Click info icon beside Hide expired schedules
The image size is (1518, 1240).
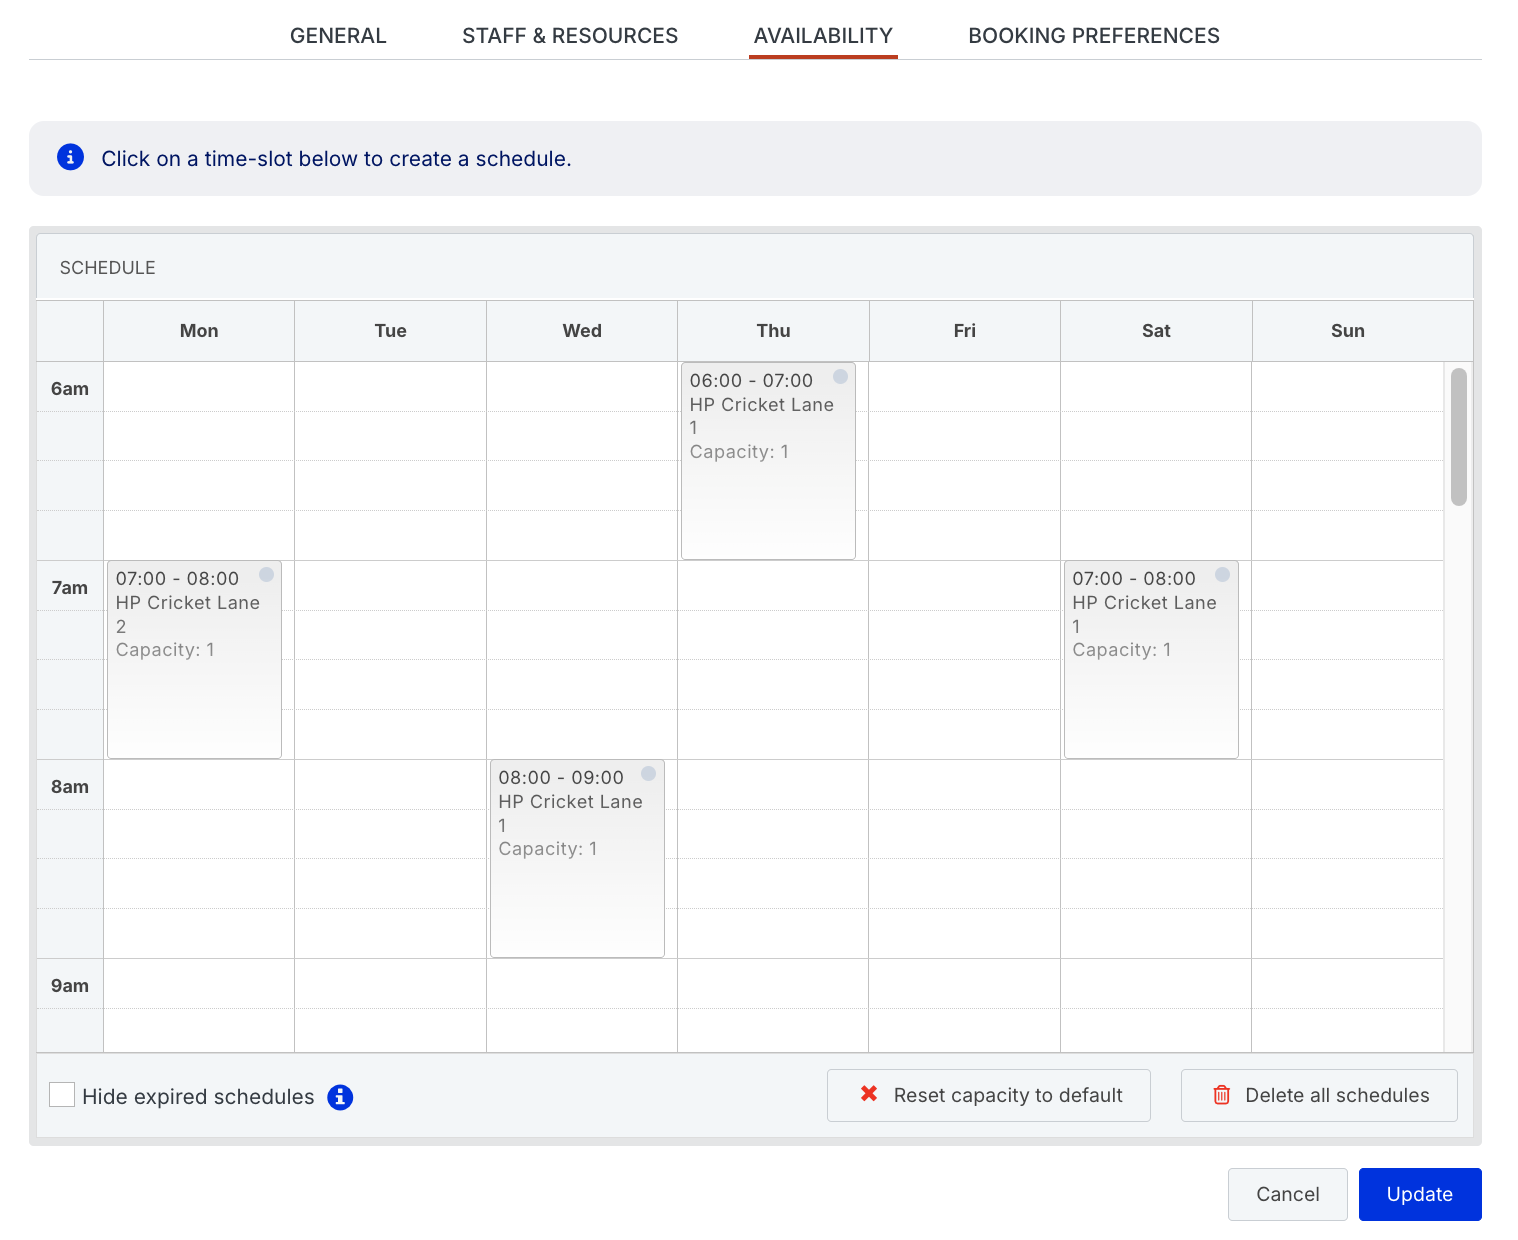point(340,1097)
